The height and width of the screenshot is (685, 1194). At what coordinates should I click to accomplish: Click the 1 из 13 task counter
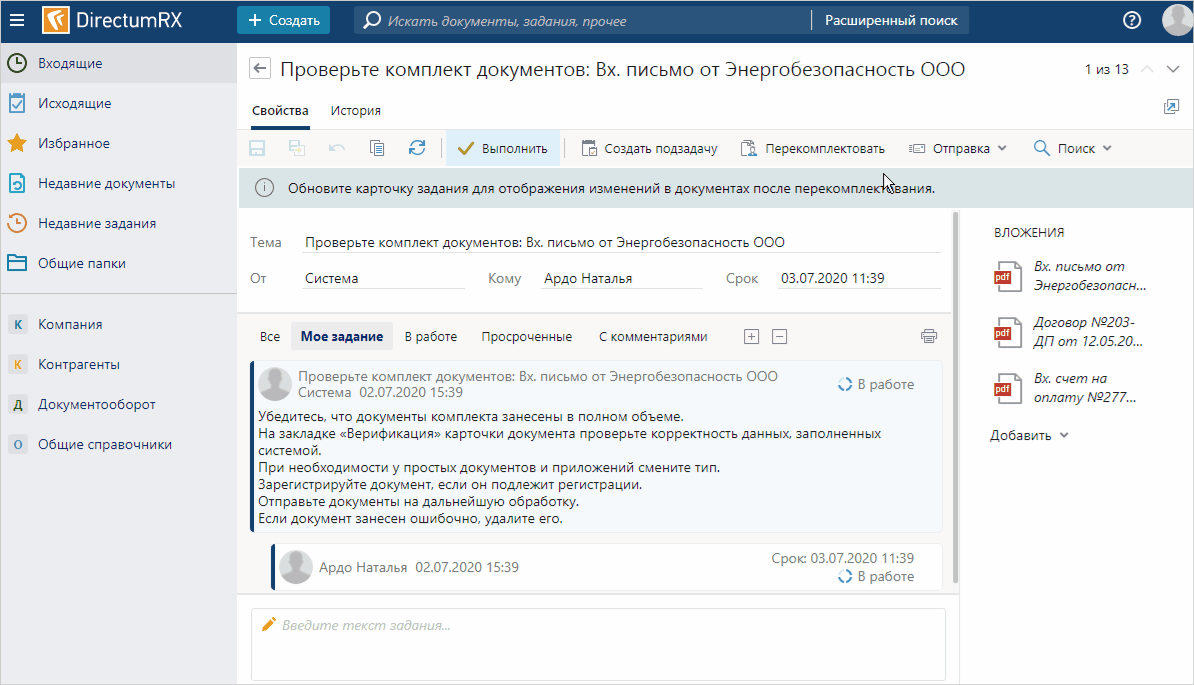tap(1106, 69)
